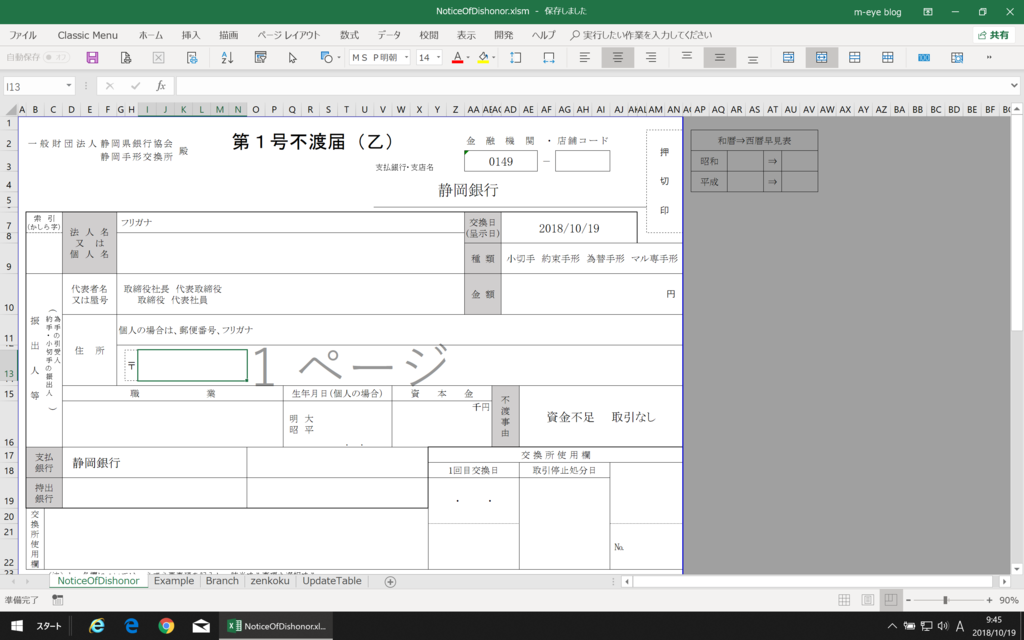Click the last table icon with magnifier
This screenshot has height=640, width=1024.
(957, 57)
